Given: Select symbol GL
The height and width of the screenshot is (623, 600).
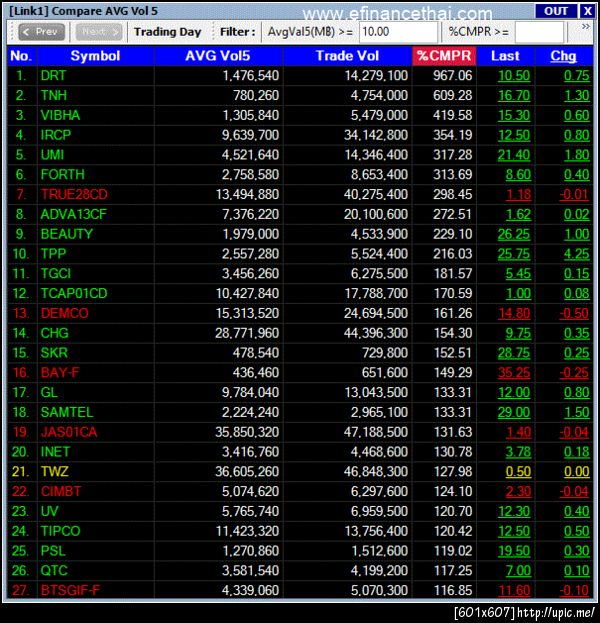Looking at the screenshot, I should [x=49, y=392].
